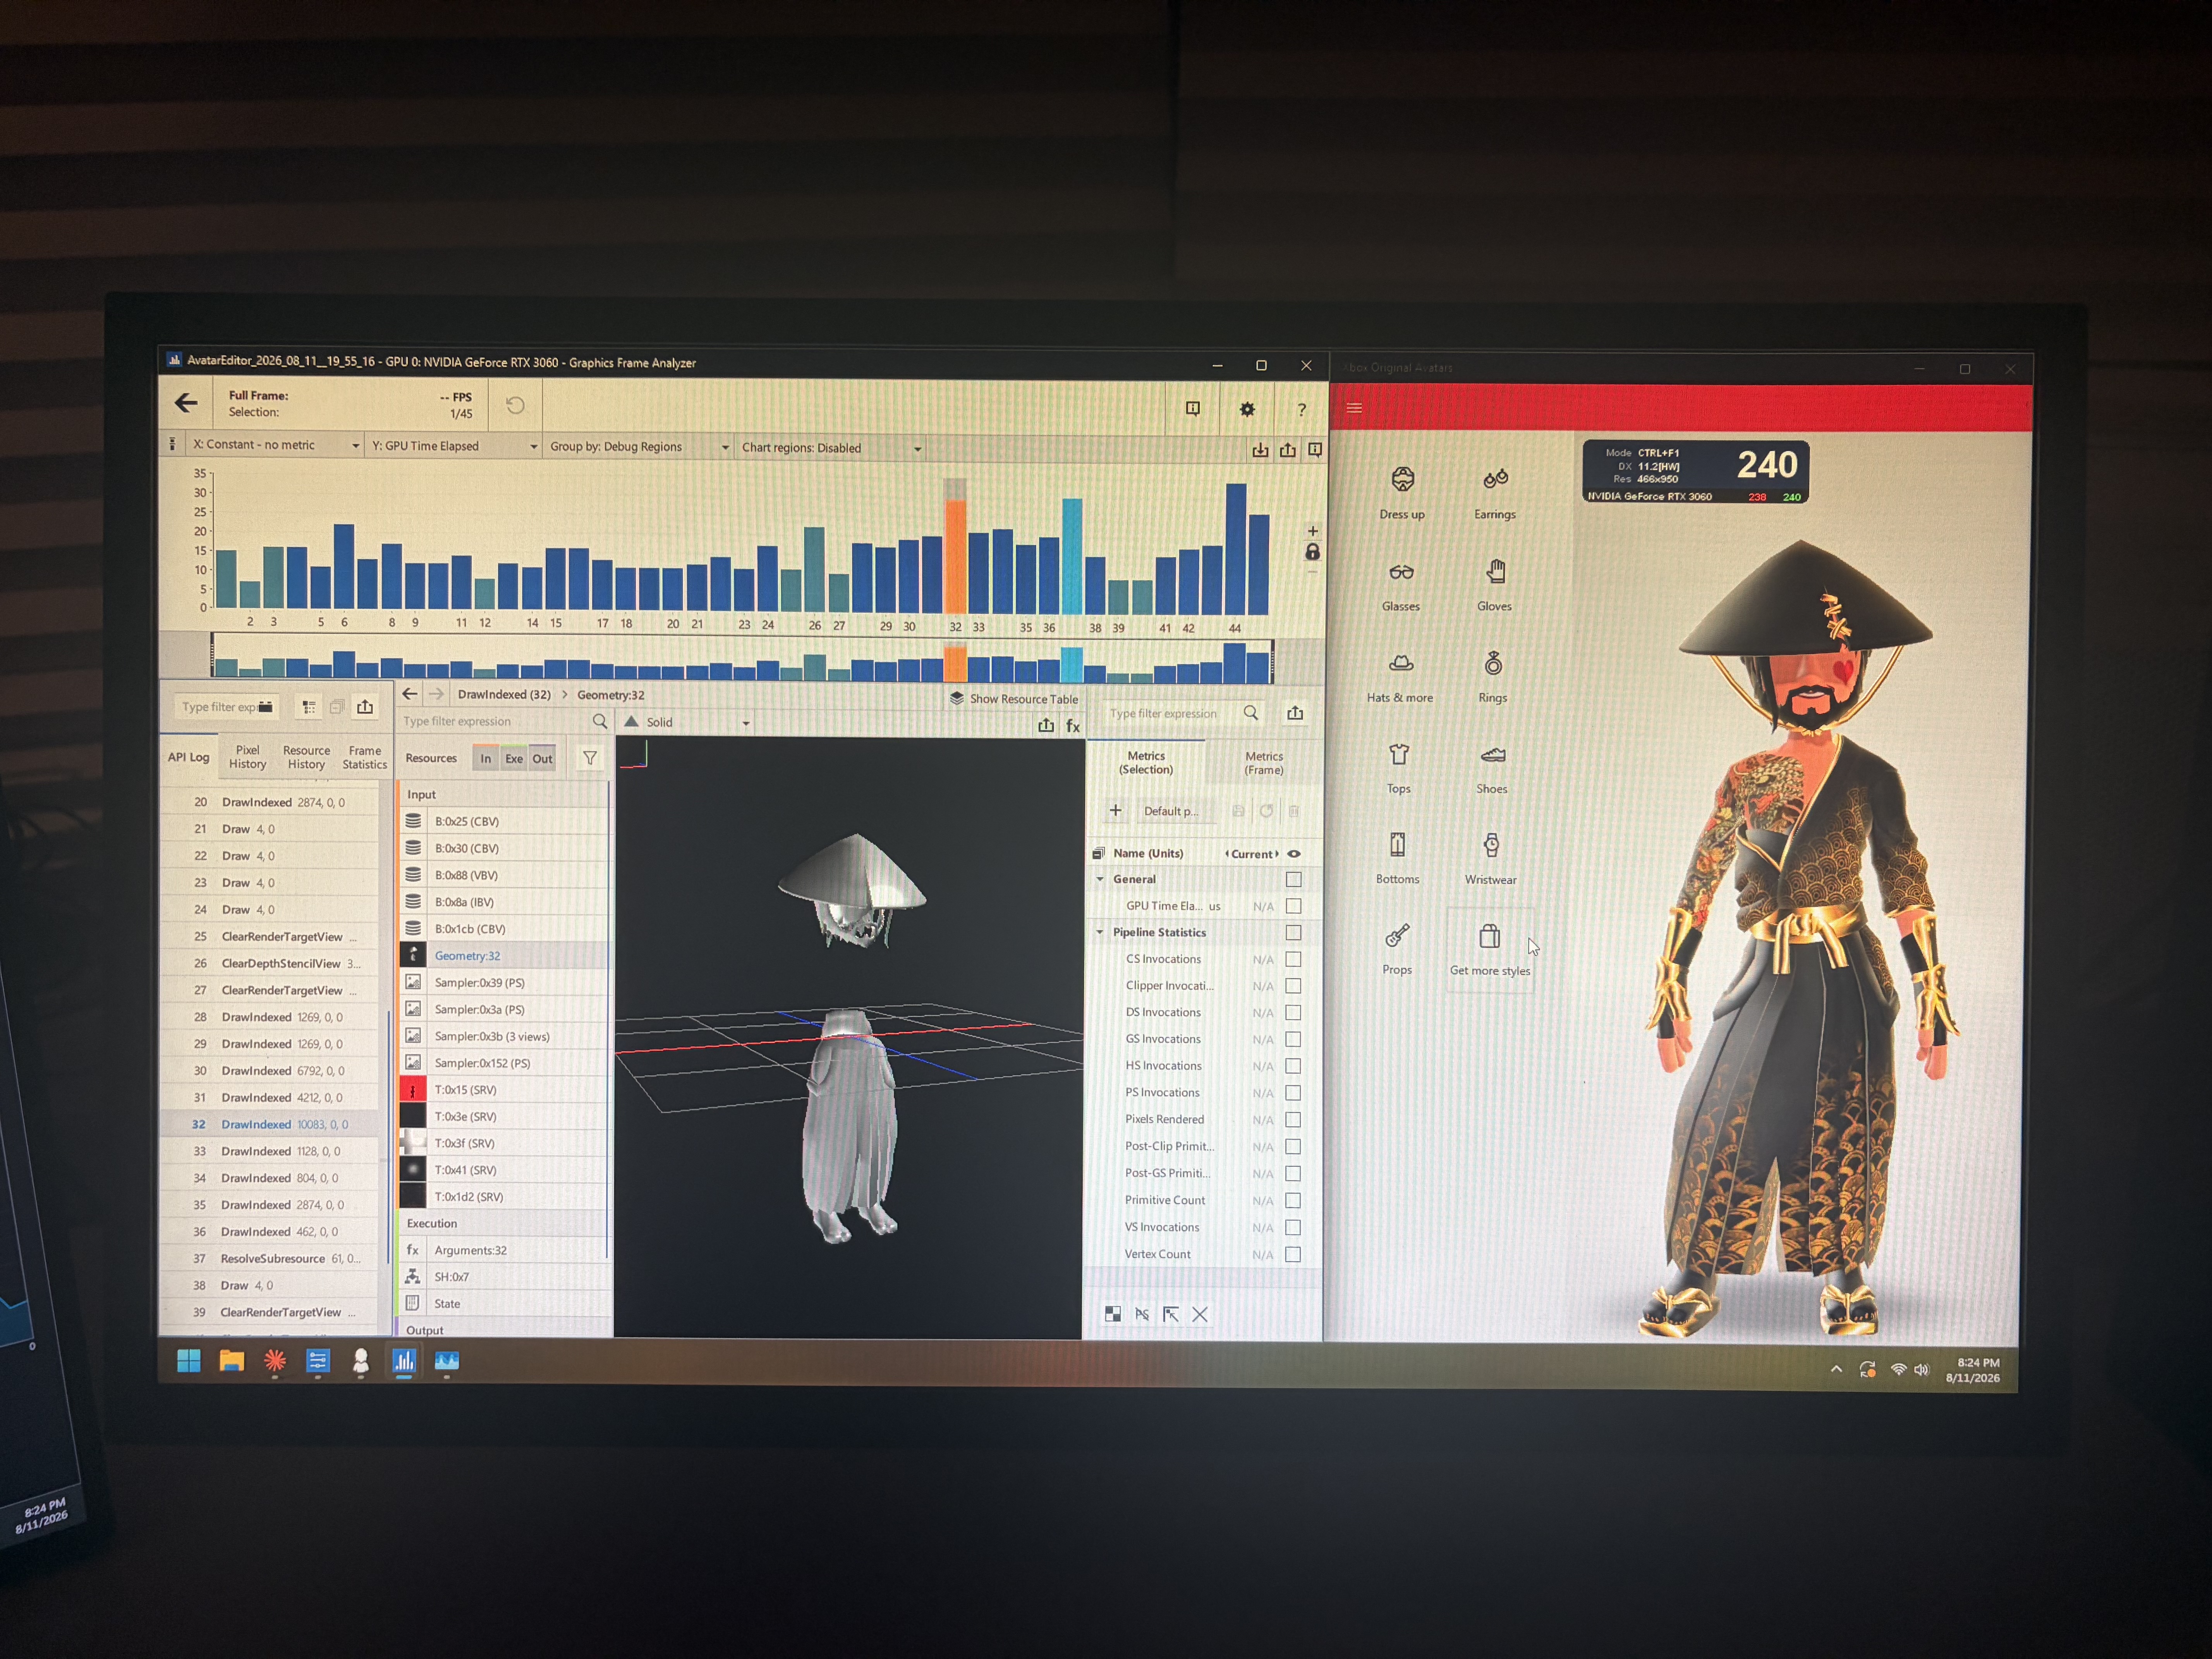
Task: Check the Pixels Rendered checkbox
Action: point(1294,1120)
